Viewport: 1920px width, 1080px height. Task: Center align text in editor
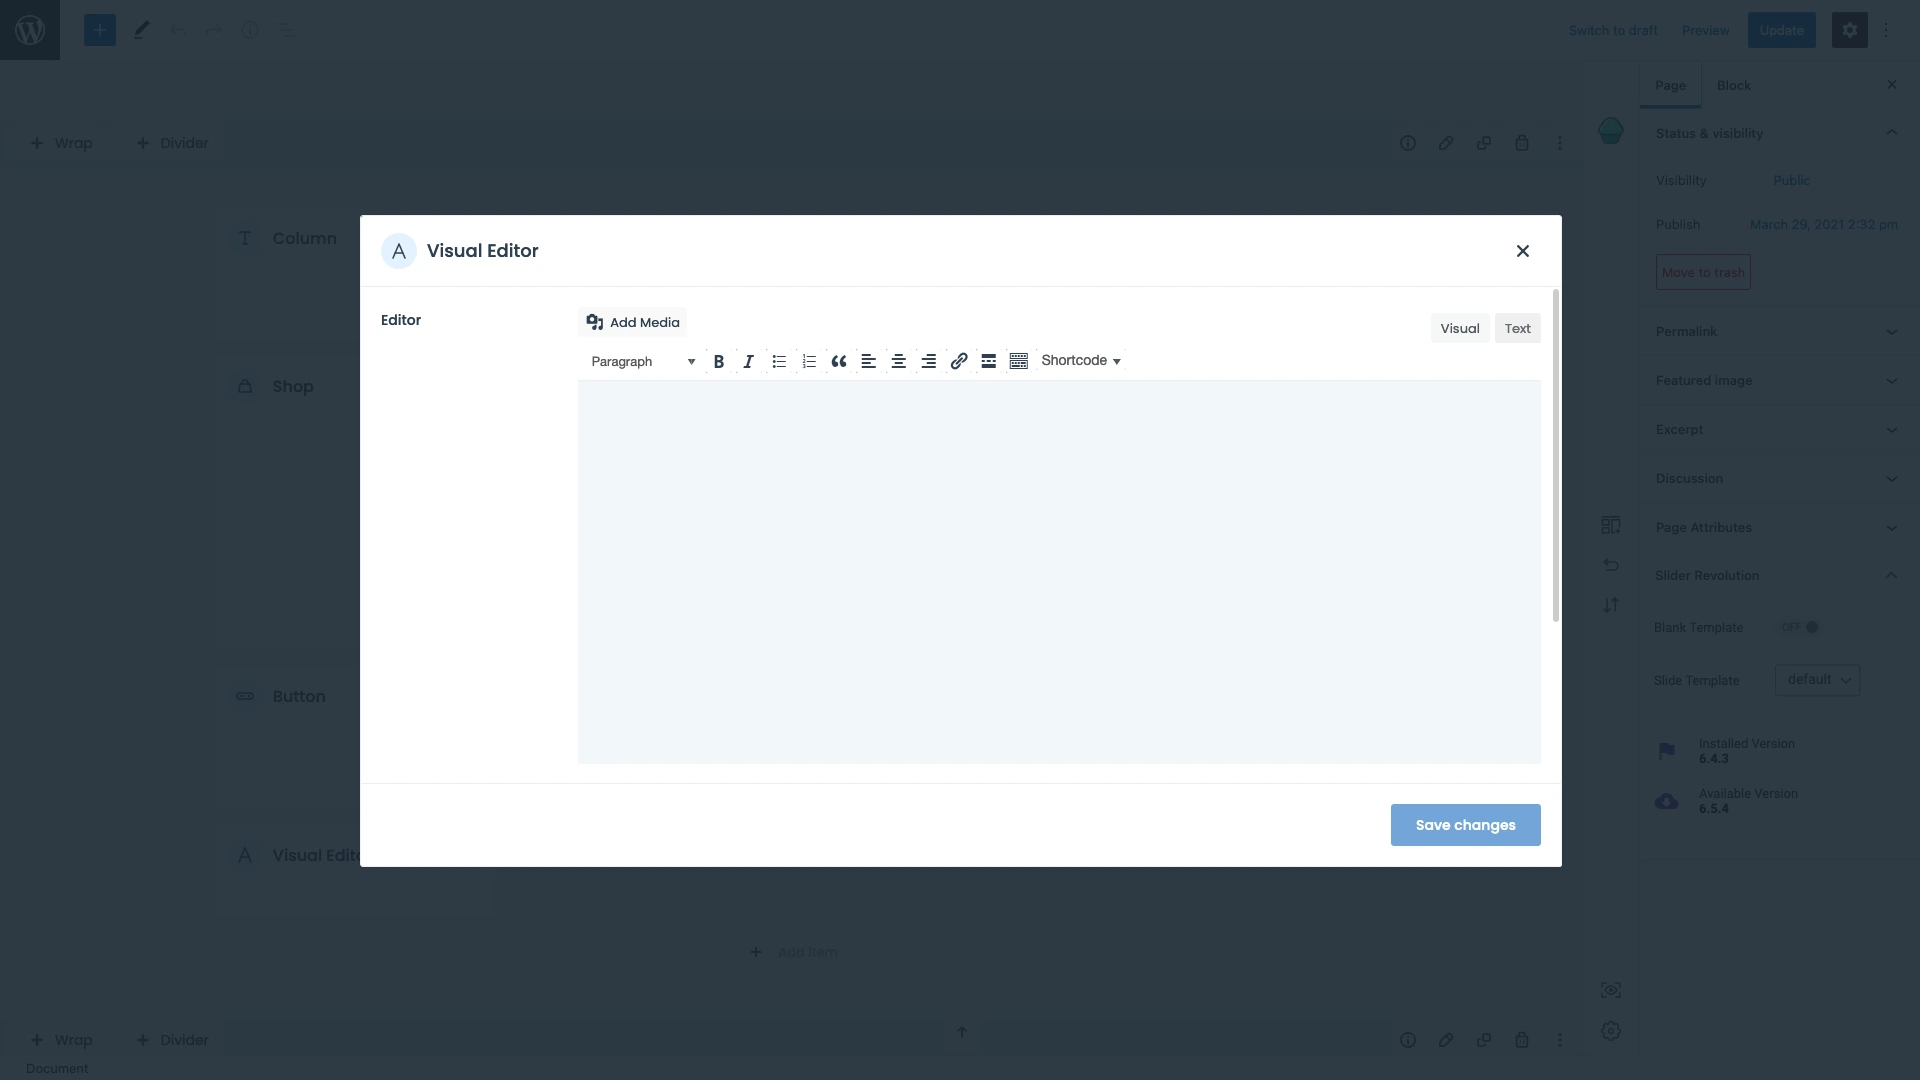[899, 361]
